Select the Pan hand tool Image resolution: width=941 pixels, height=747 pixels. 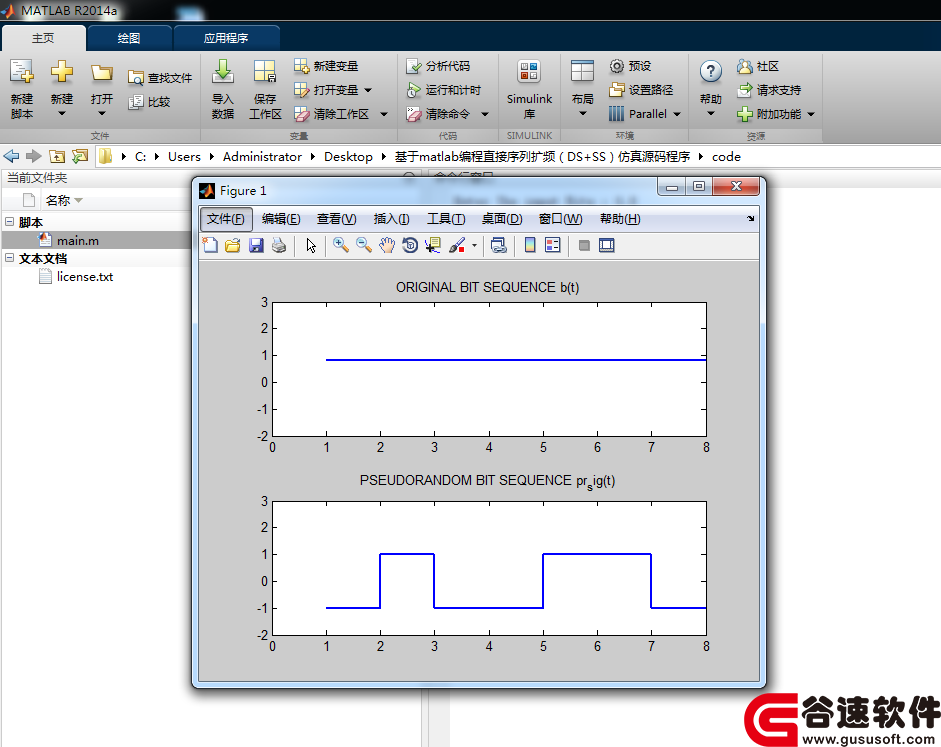pos(387,245)
